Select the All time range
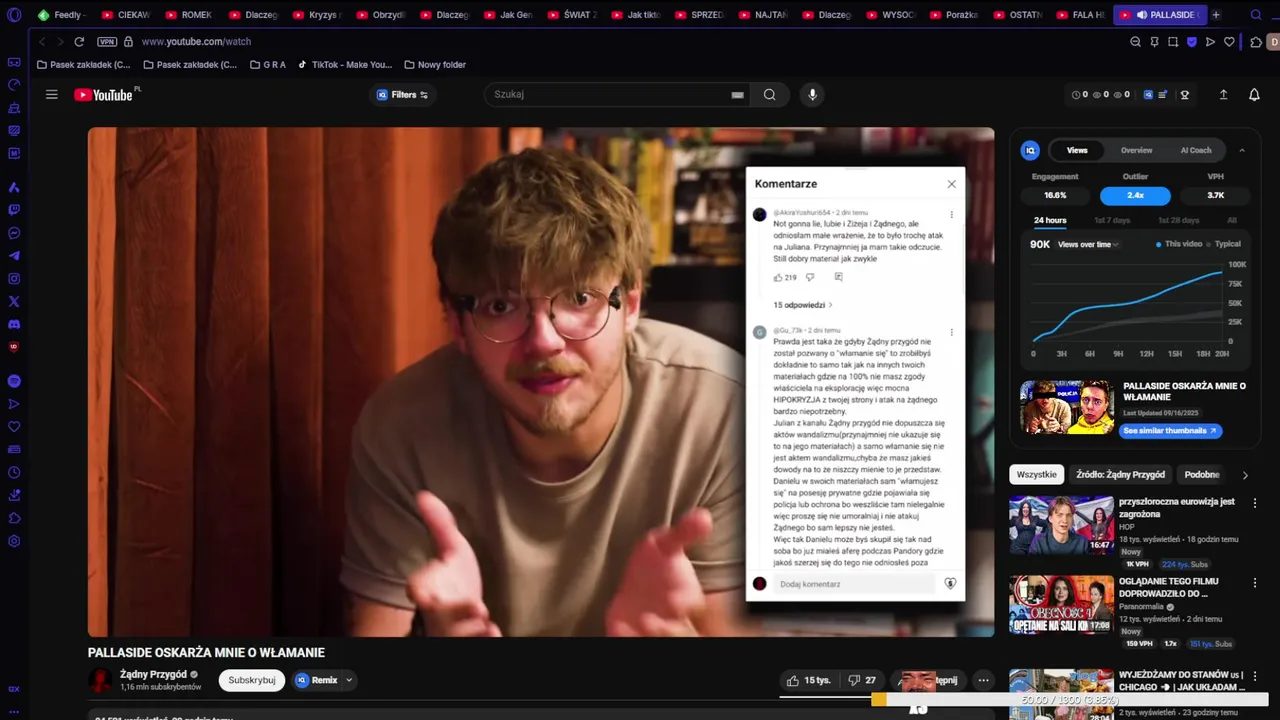The height and width of the screenshot is (720, 1280). [x=1232, y=220]
